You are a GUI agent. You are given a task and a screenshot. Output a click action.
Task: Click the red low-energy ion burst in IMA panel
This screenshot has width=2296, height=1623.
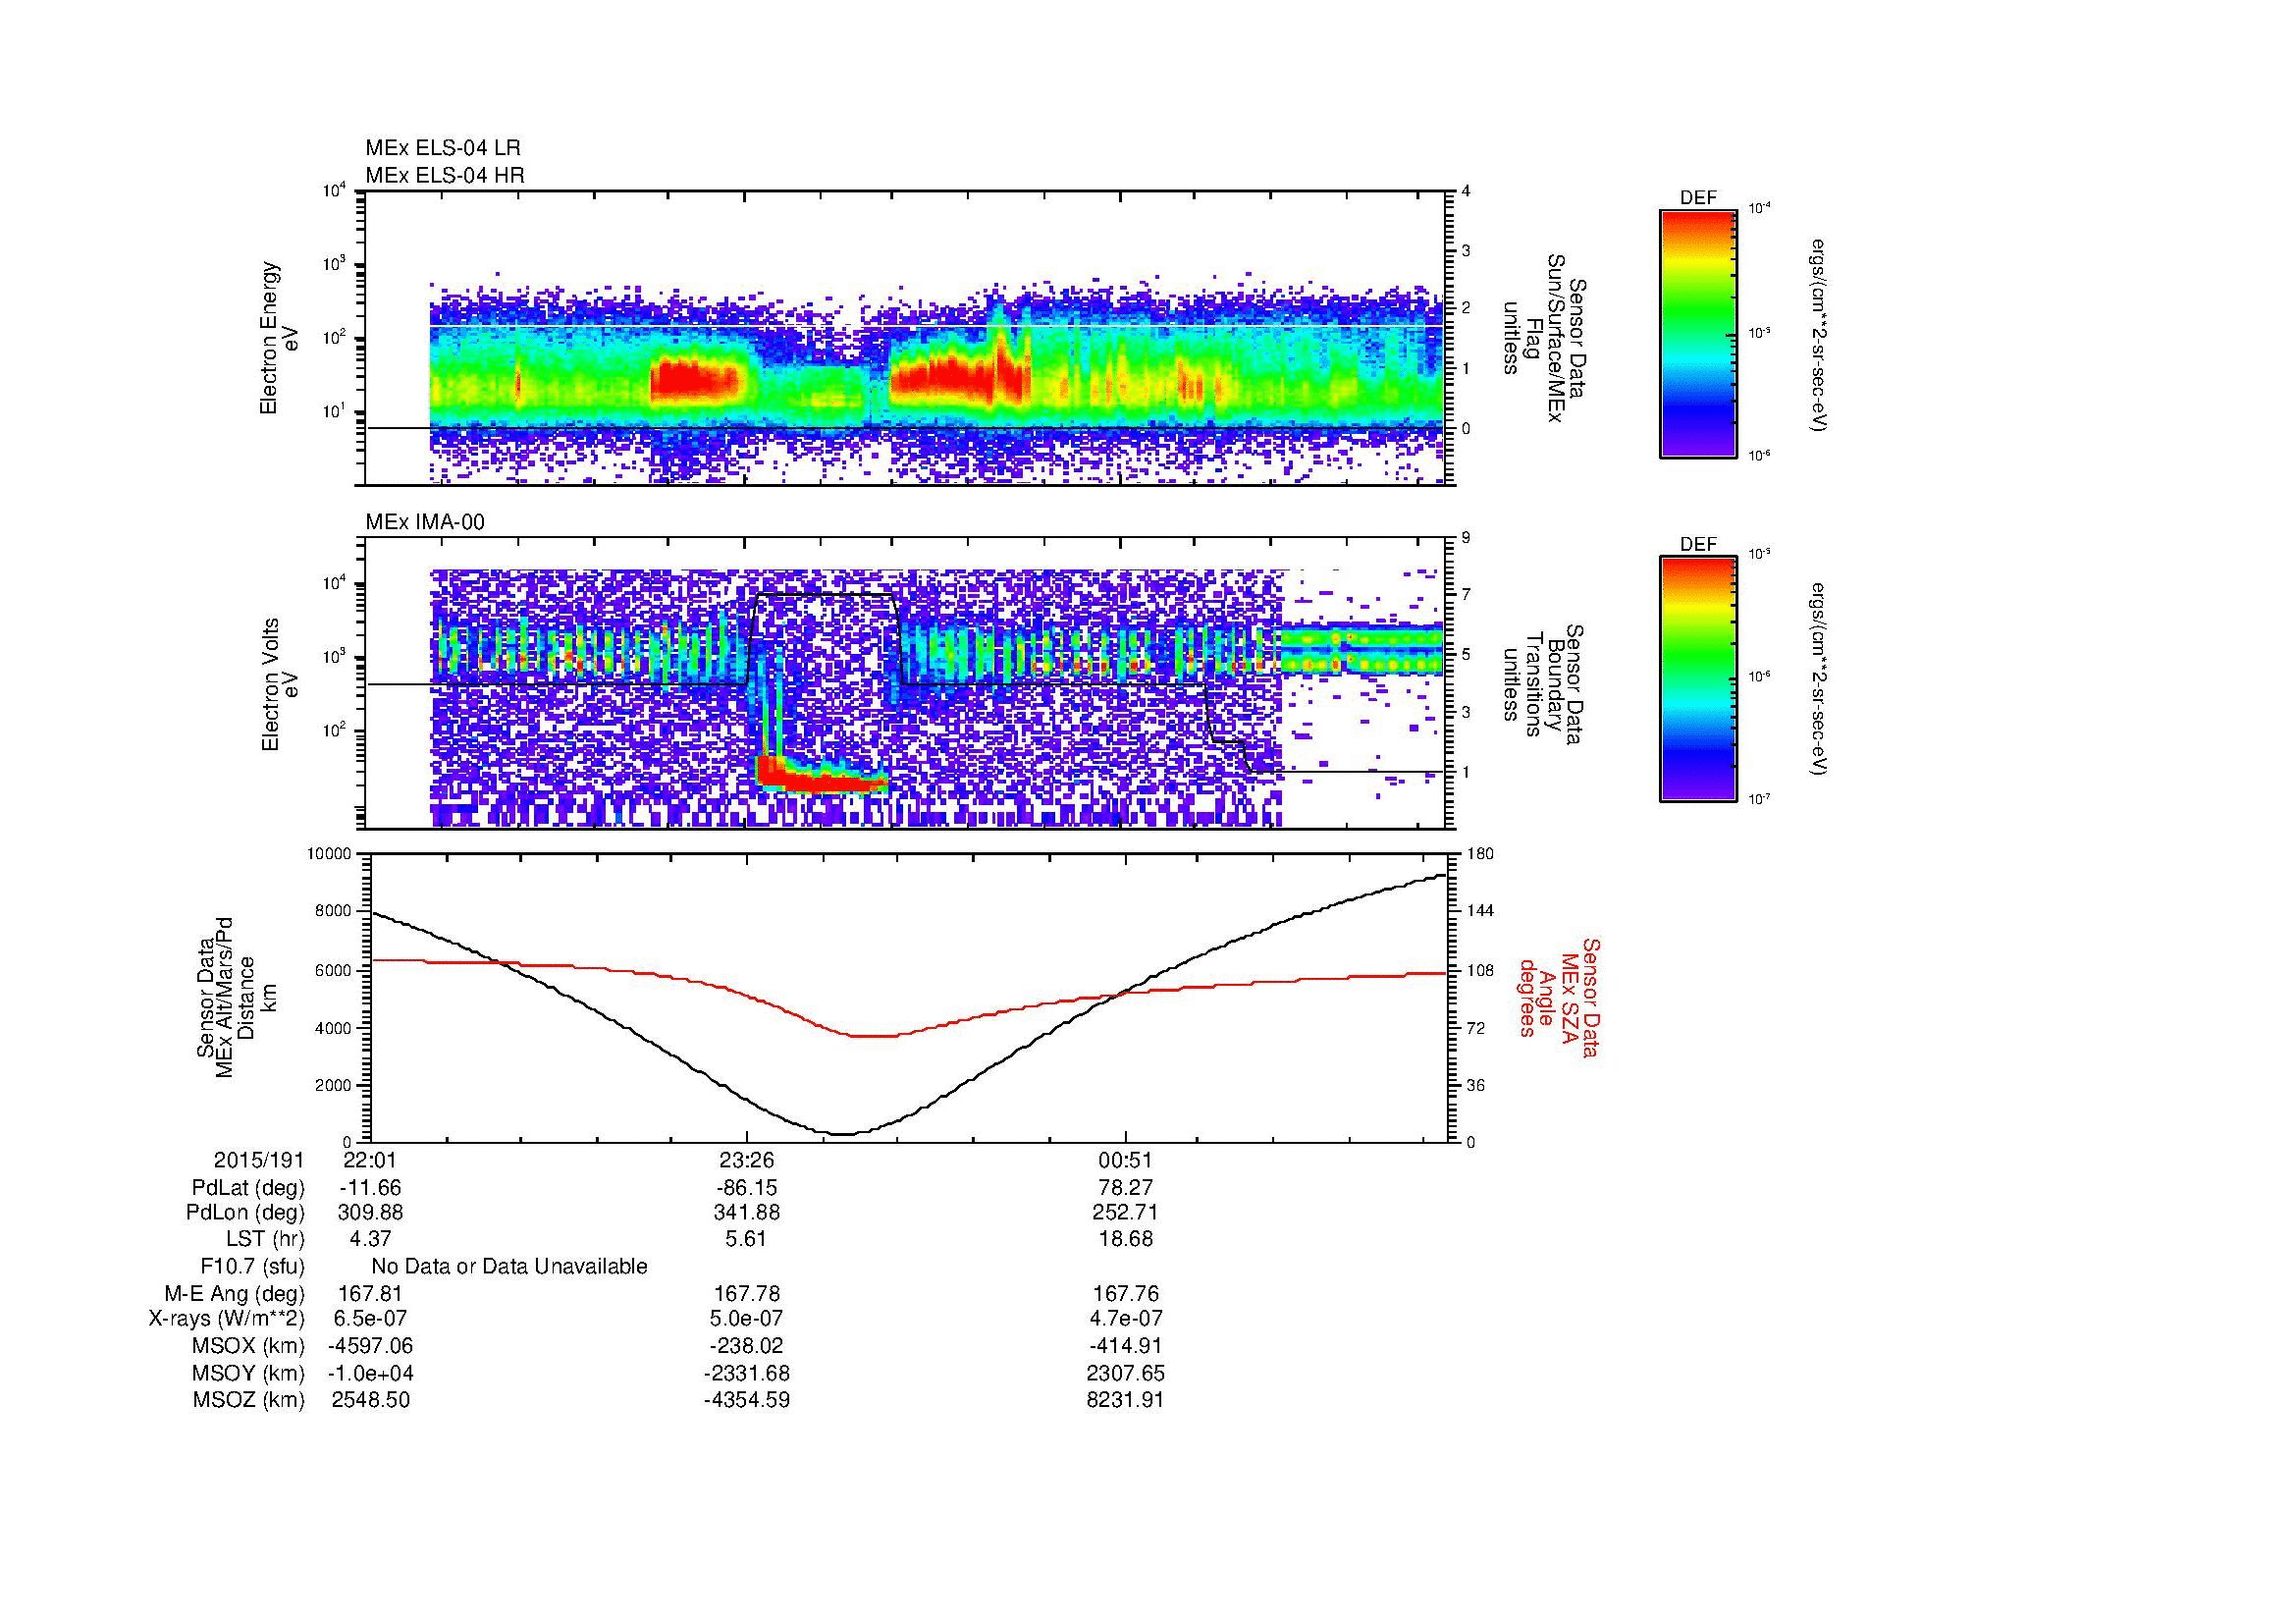pos(822,776)
